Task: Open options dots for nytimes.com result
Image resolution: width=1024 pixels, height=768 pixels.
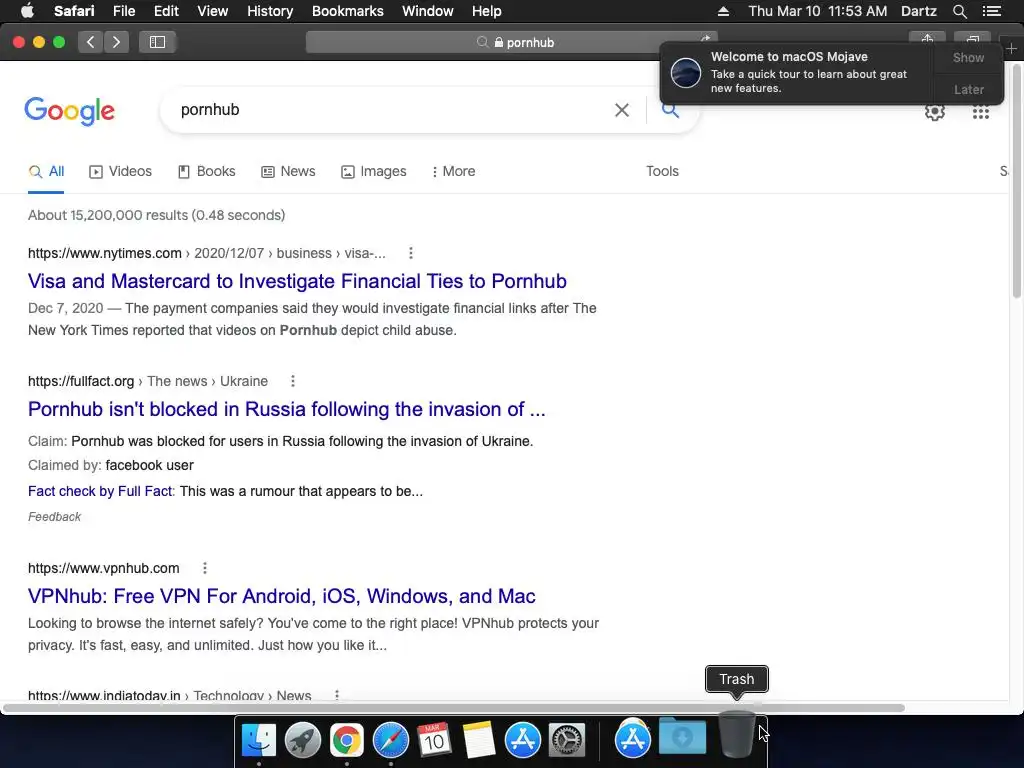Action: (410, 253)
